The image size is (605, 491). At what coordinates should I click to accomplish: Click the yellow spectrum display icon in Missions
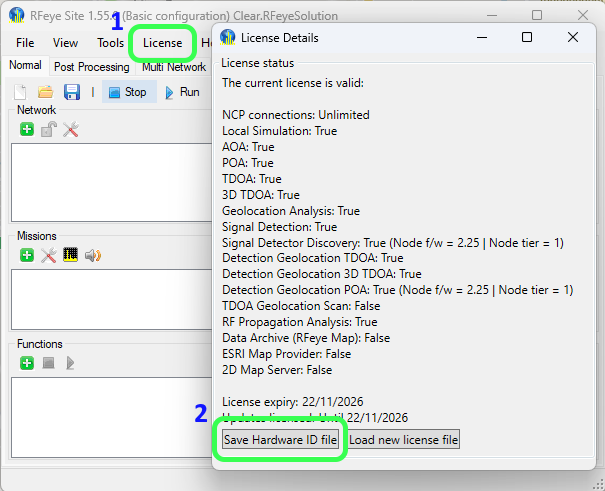coord(70,255)
